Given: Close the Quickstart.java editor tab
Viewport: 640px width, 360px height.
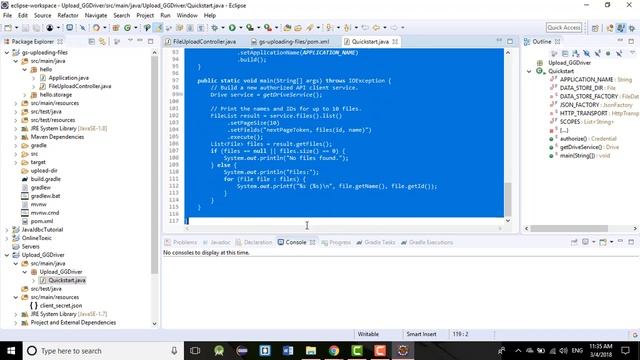Looking at the screenshot, I should [x=395, y=42].
